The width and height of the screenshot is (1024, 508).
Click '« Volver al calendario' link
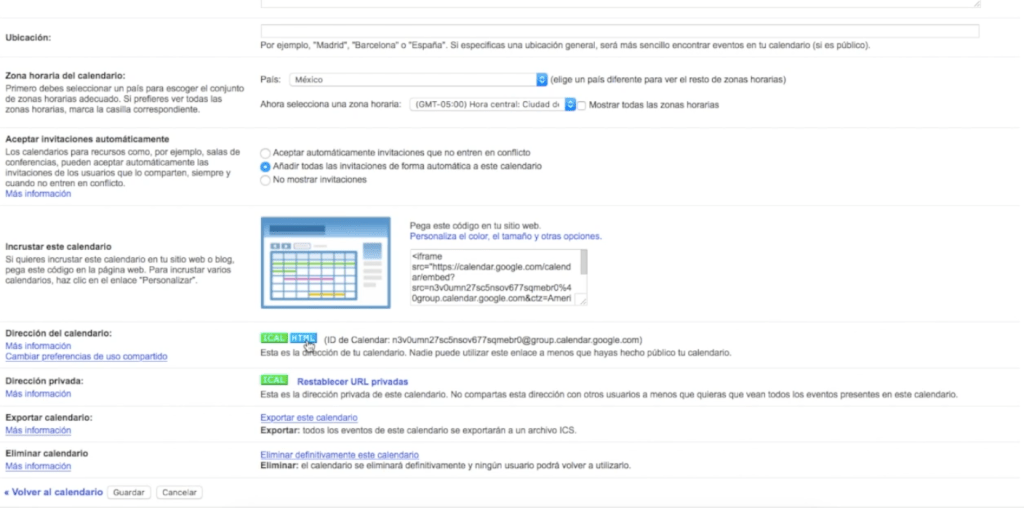click(x=53, y=492)
